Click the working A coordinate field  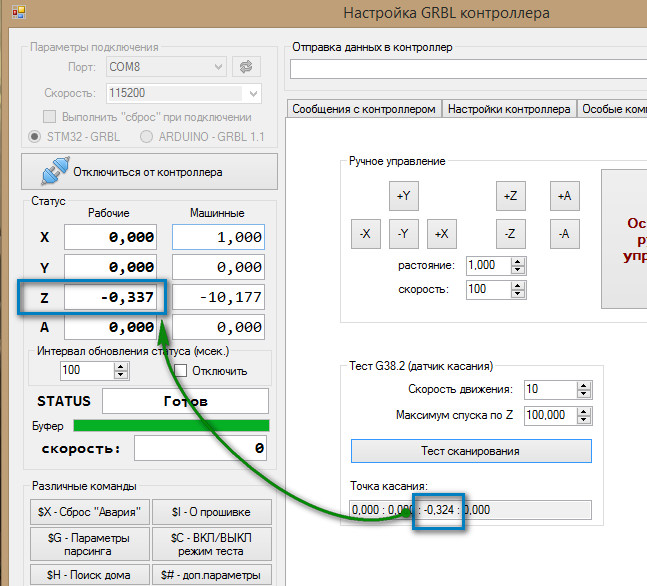pos(111,327)
